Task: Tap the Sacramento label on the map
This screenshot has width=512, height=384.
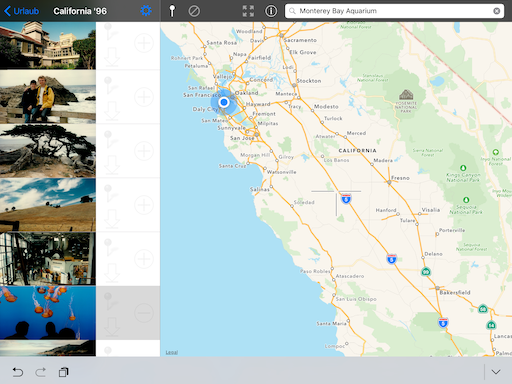Action: 300,40
